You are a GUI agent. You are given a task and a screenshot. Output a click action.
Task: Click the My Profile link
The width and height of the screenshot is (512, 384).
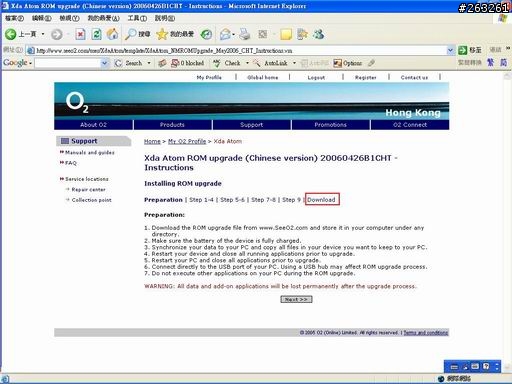click(x=209, y=77)
